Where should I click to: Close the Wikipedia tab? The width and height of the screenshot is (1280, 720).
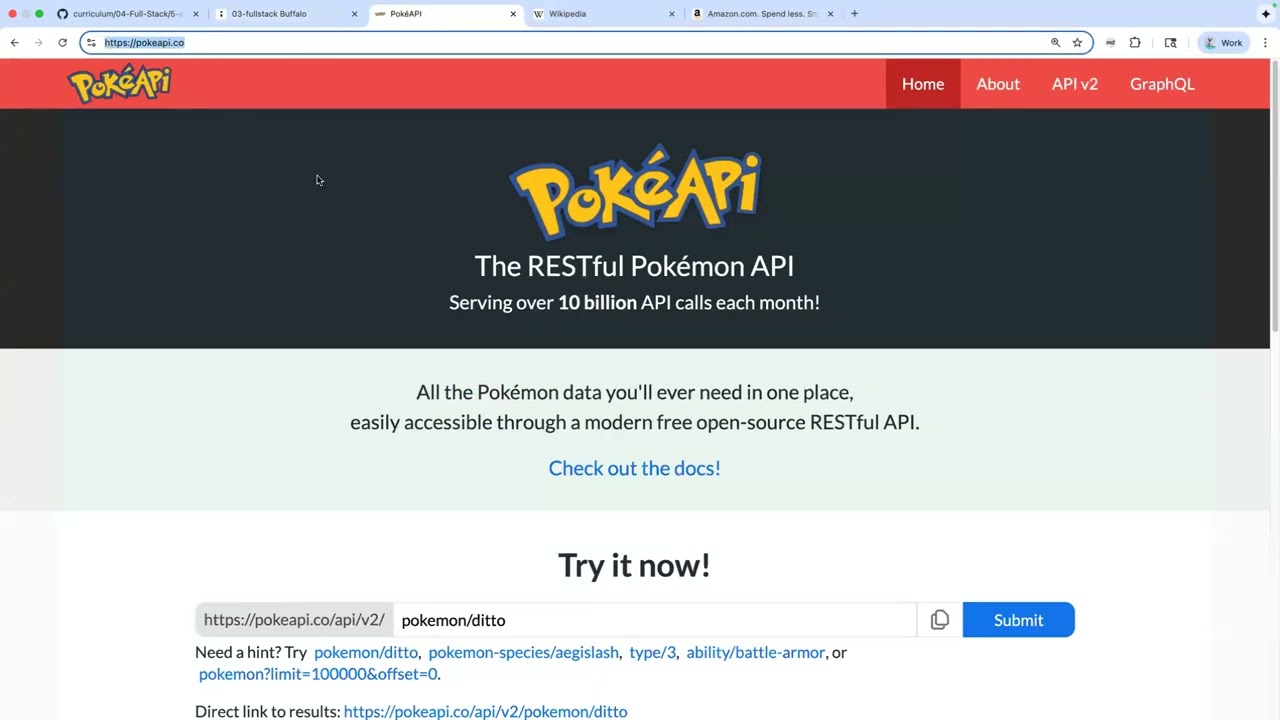pyautogui.click(x=671, y=14)
